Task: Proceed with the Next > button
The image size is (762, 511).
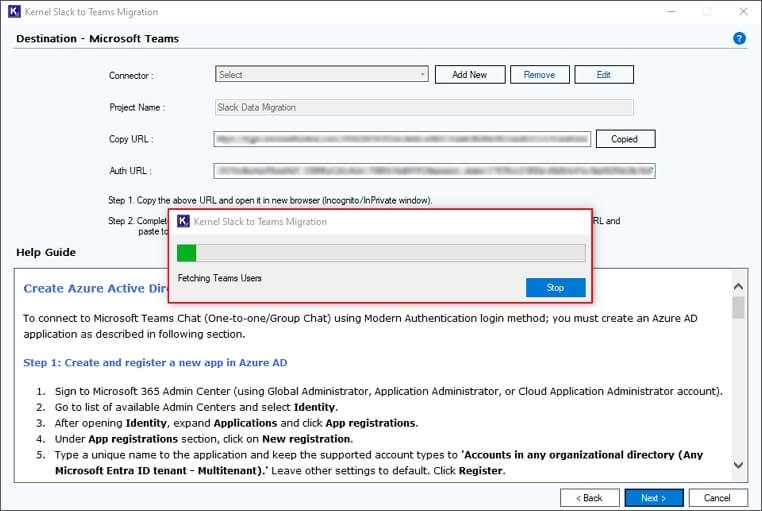Action: point(654,498)
